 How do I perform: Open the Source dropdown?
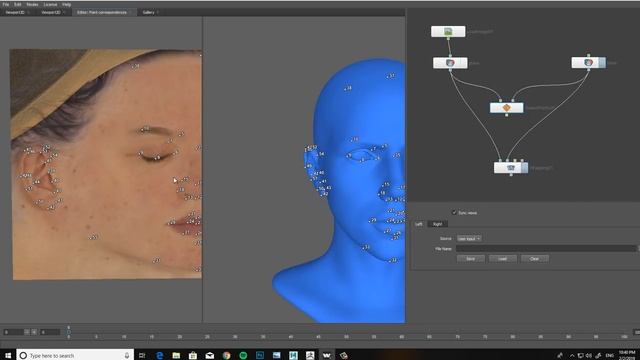(469, 239)
